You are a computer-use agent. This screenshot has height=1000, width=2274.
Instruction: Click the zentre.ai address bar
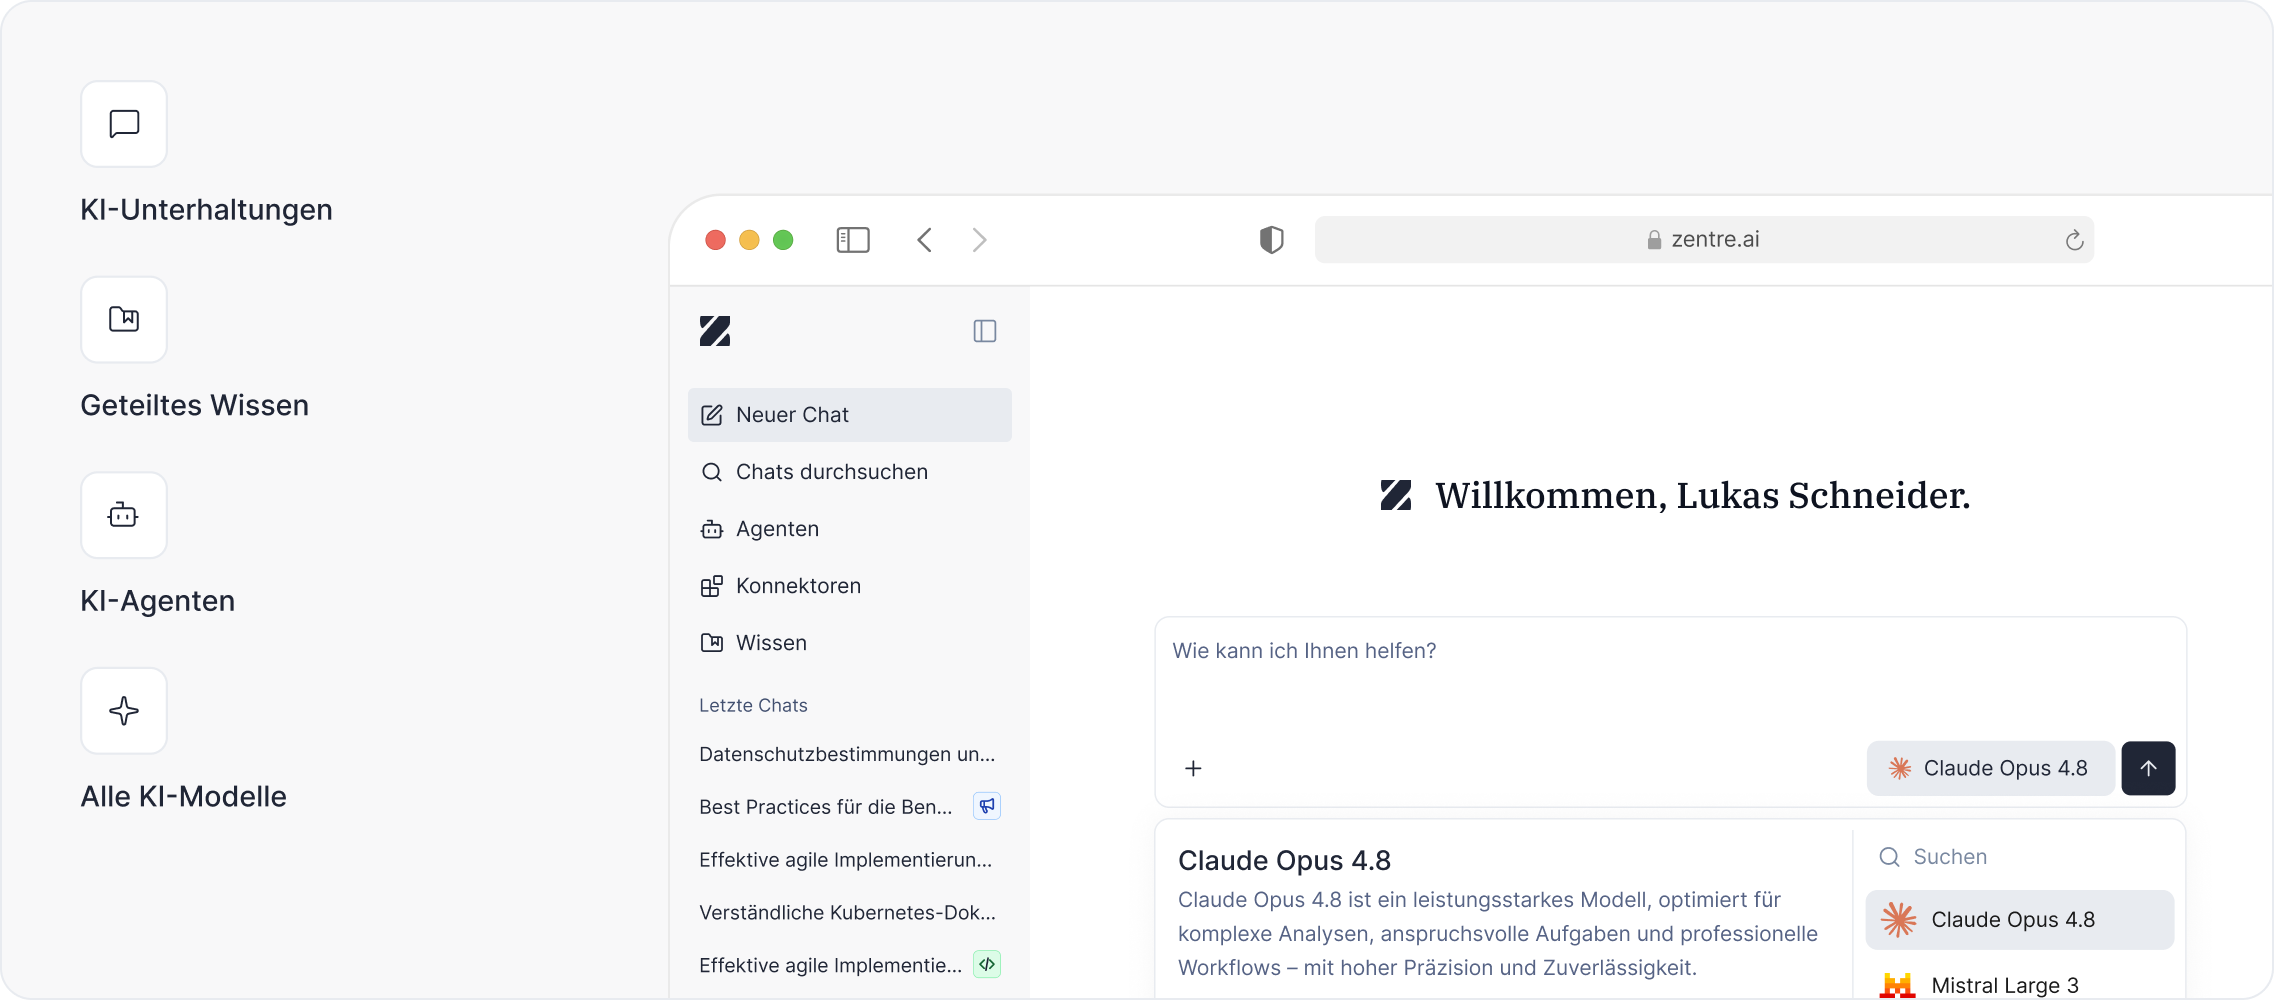point(1704,240)
